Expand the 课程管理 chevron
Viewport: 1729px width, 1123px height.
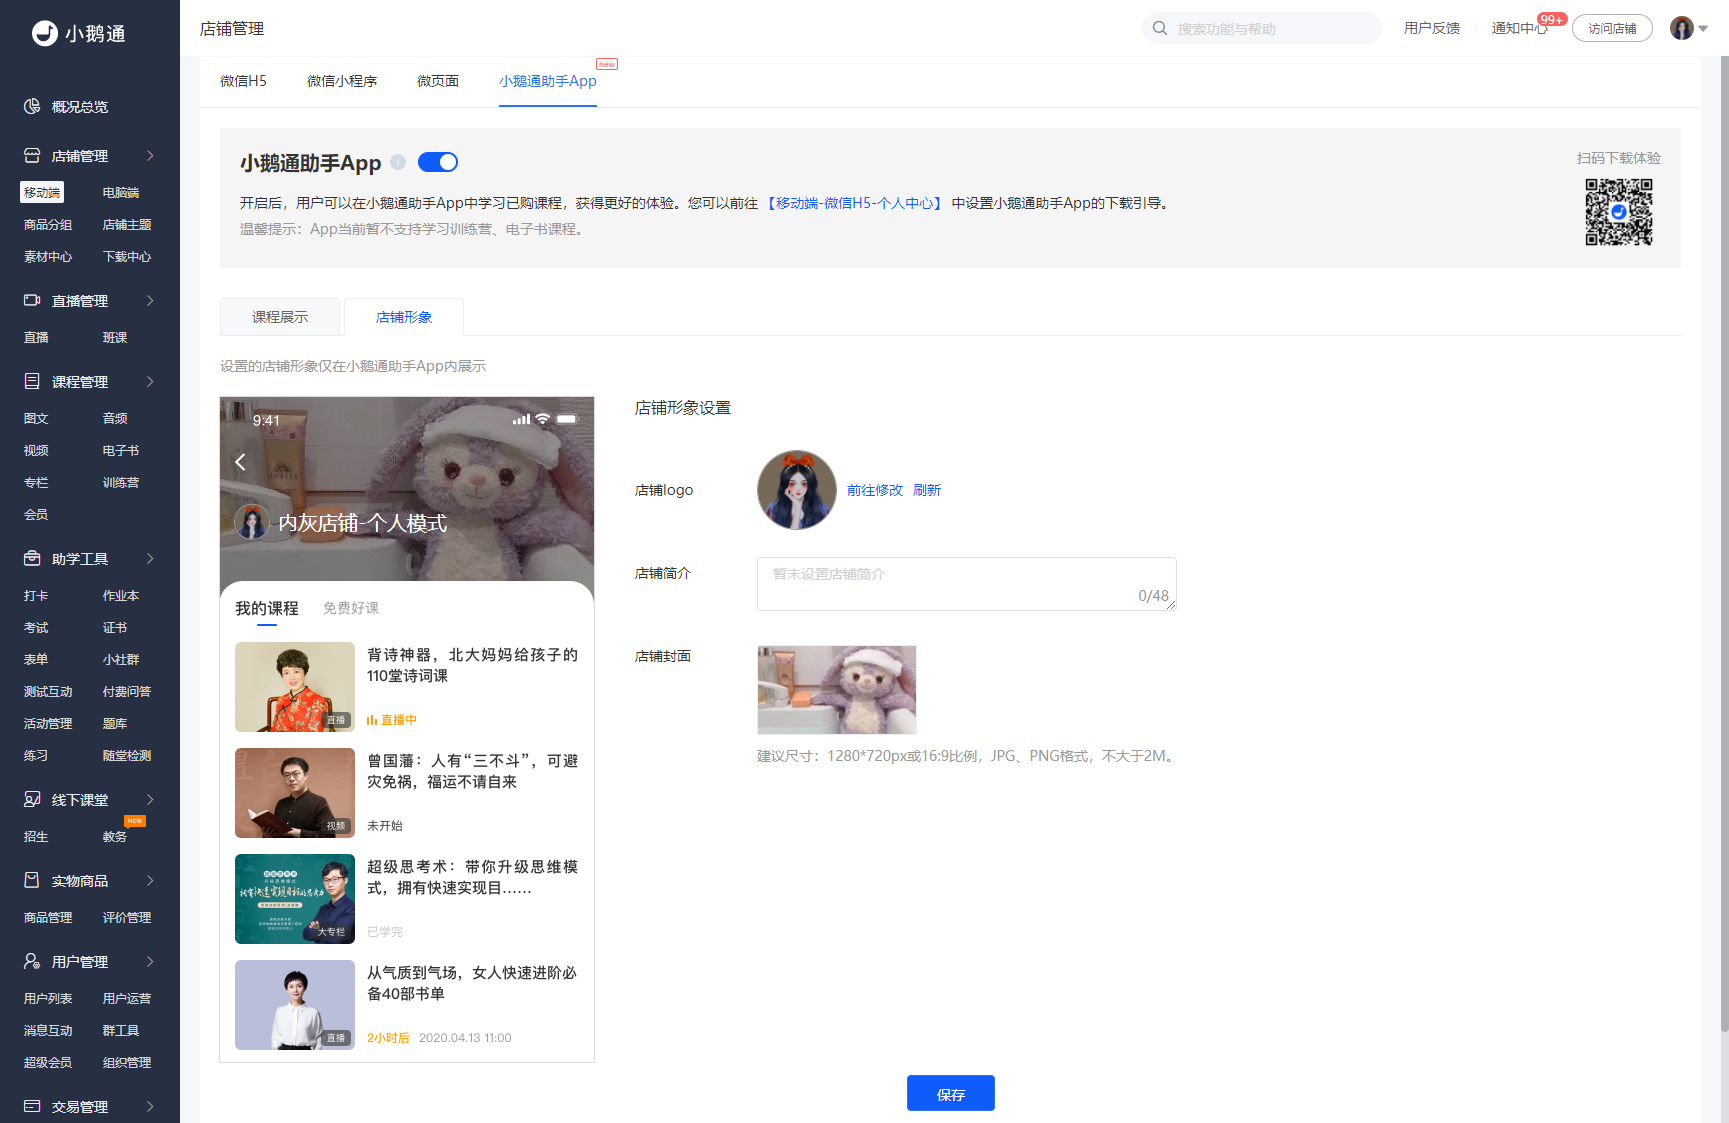tap(150, 381)
